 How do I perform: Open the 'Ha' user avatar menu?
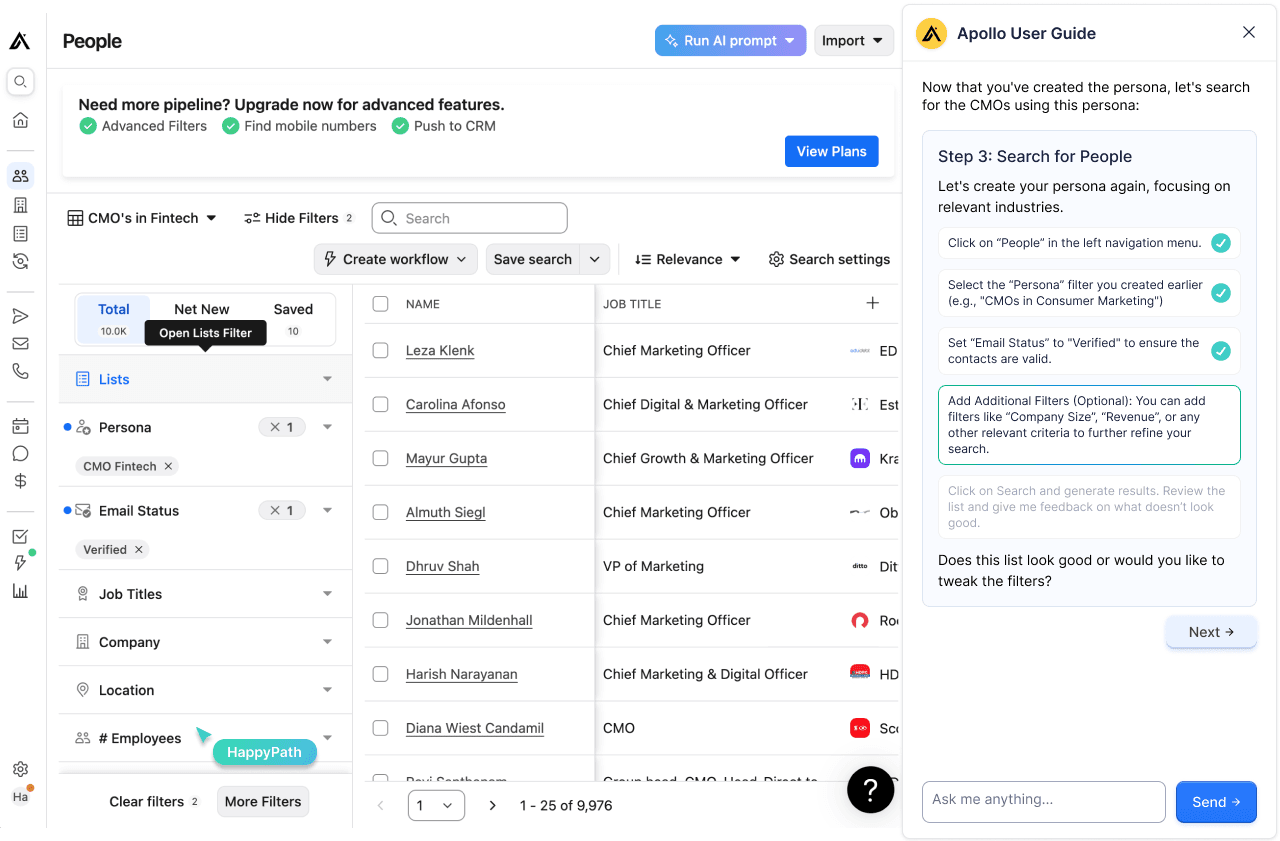20,797
